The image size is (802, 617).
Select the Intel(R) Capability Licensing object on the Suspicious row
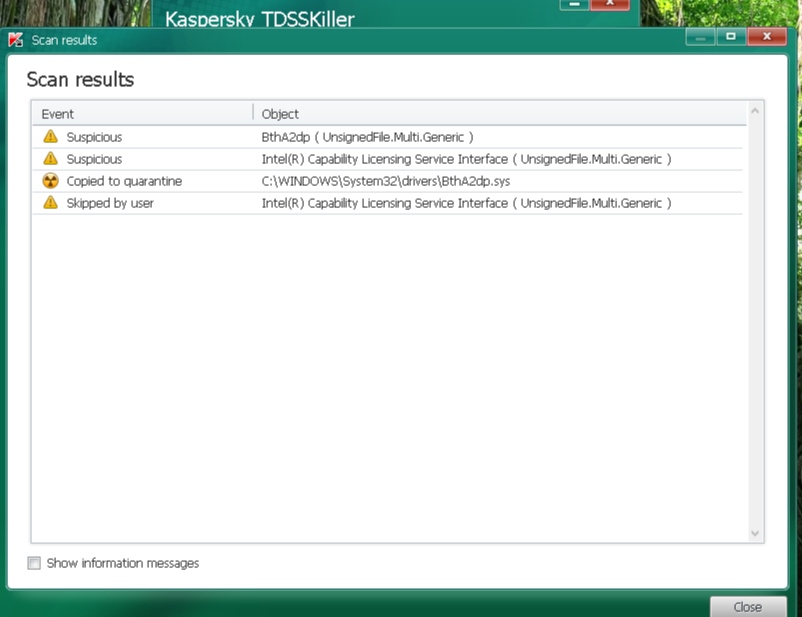click(466, 159)
